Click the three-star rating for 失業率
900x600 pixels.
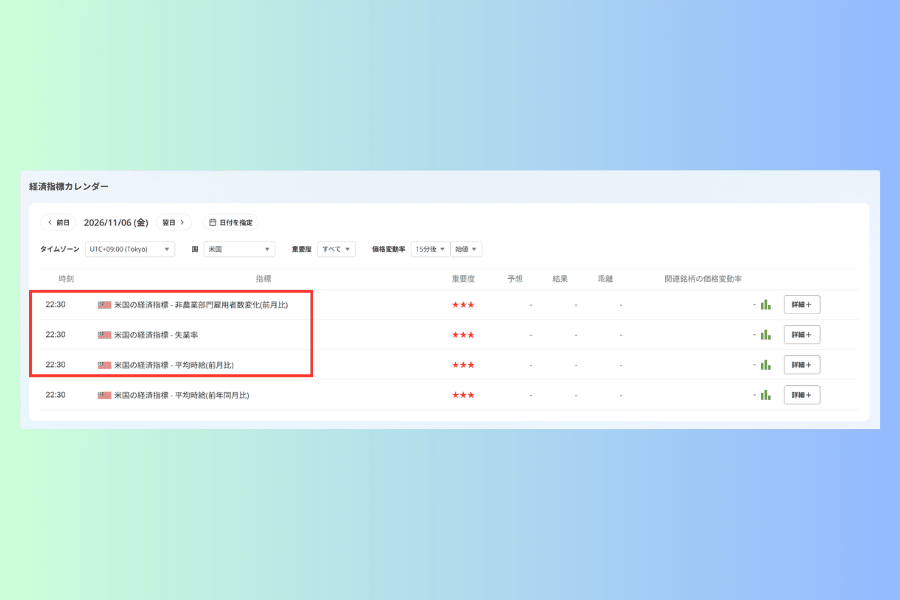pos(463,335)
